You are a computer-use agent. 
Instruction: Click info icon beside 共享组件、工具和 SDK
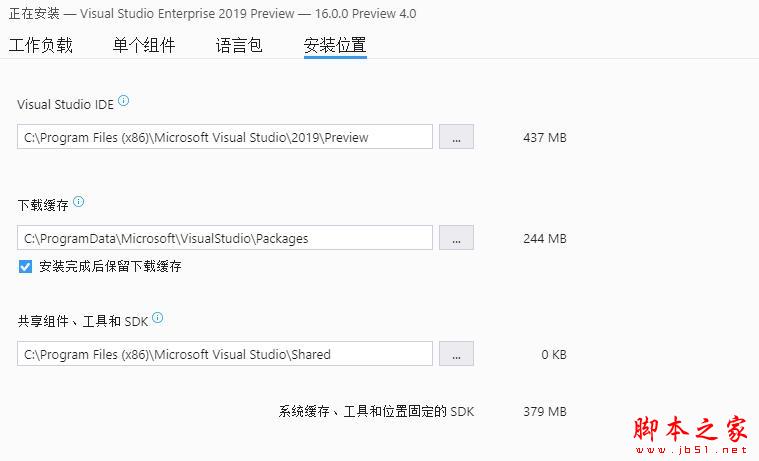coord(157,319)
